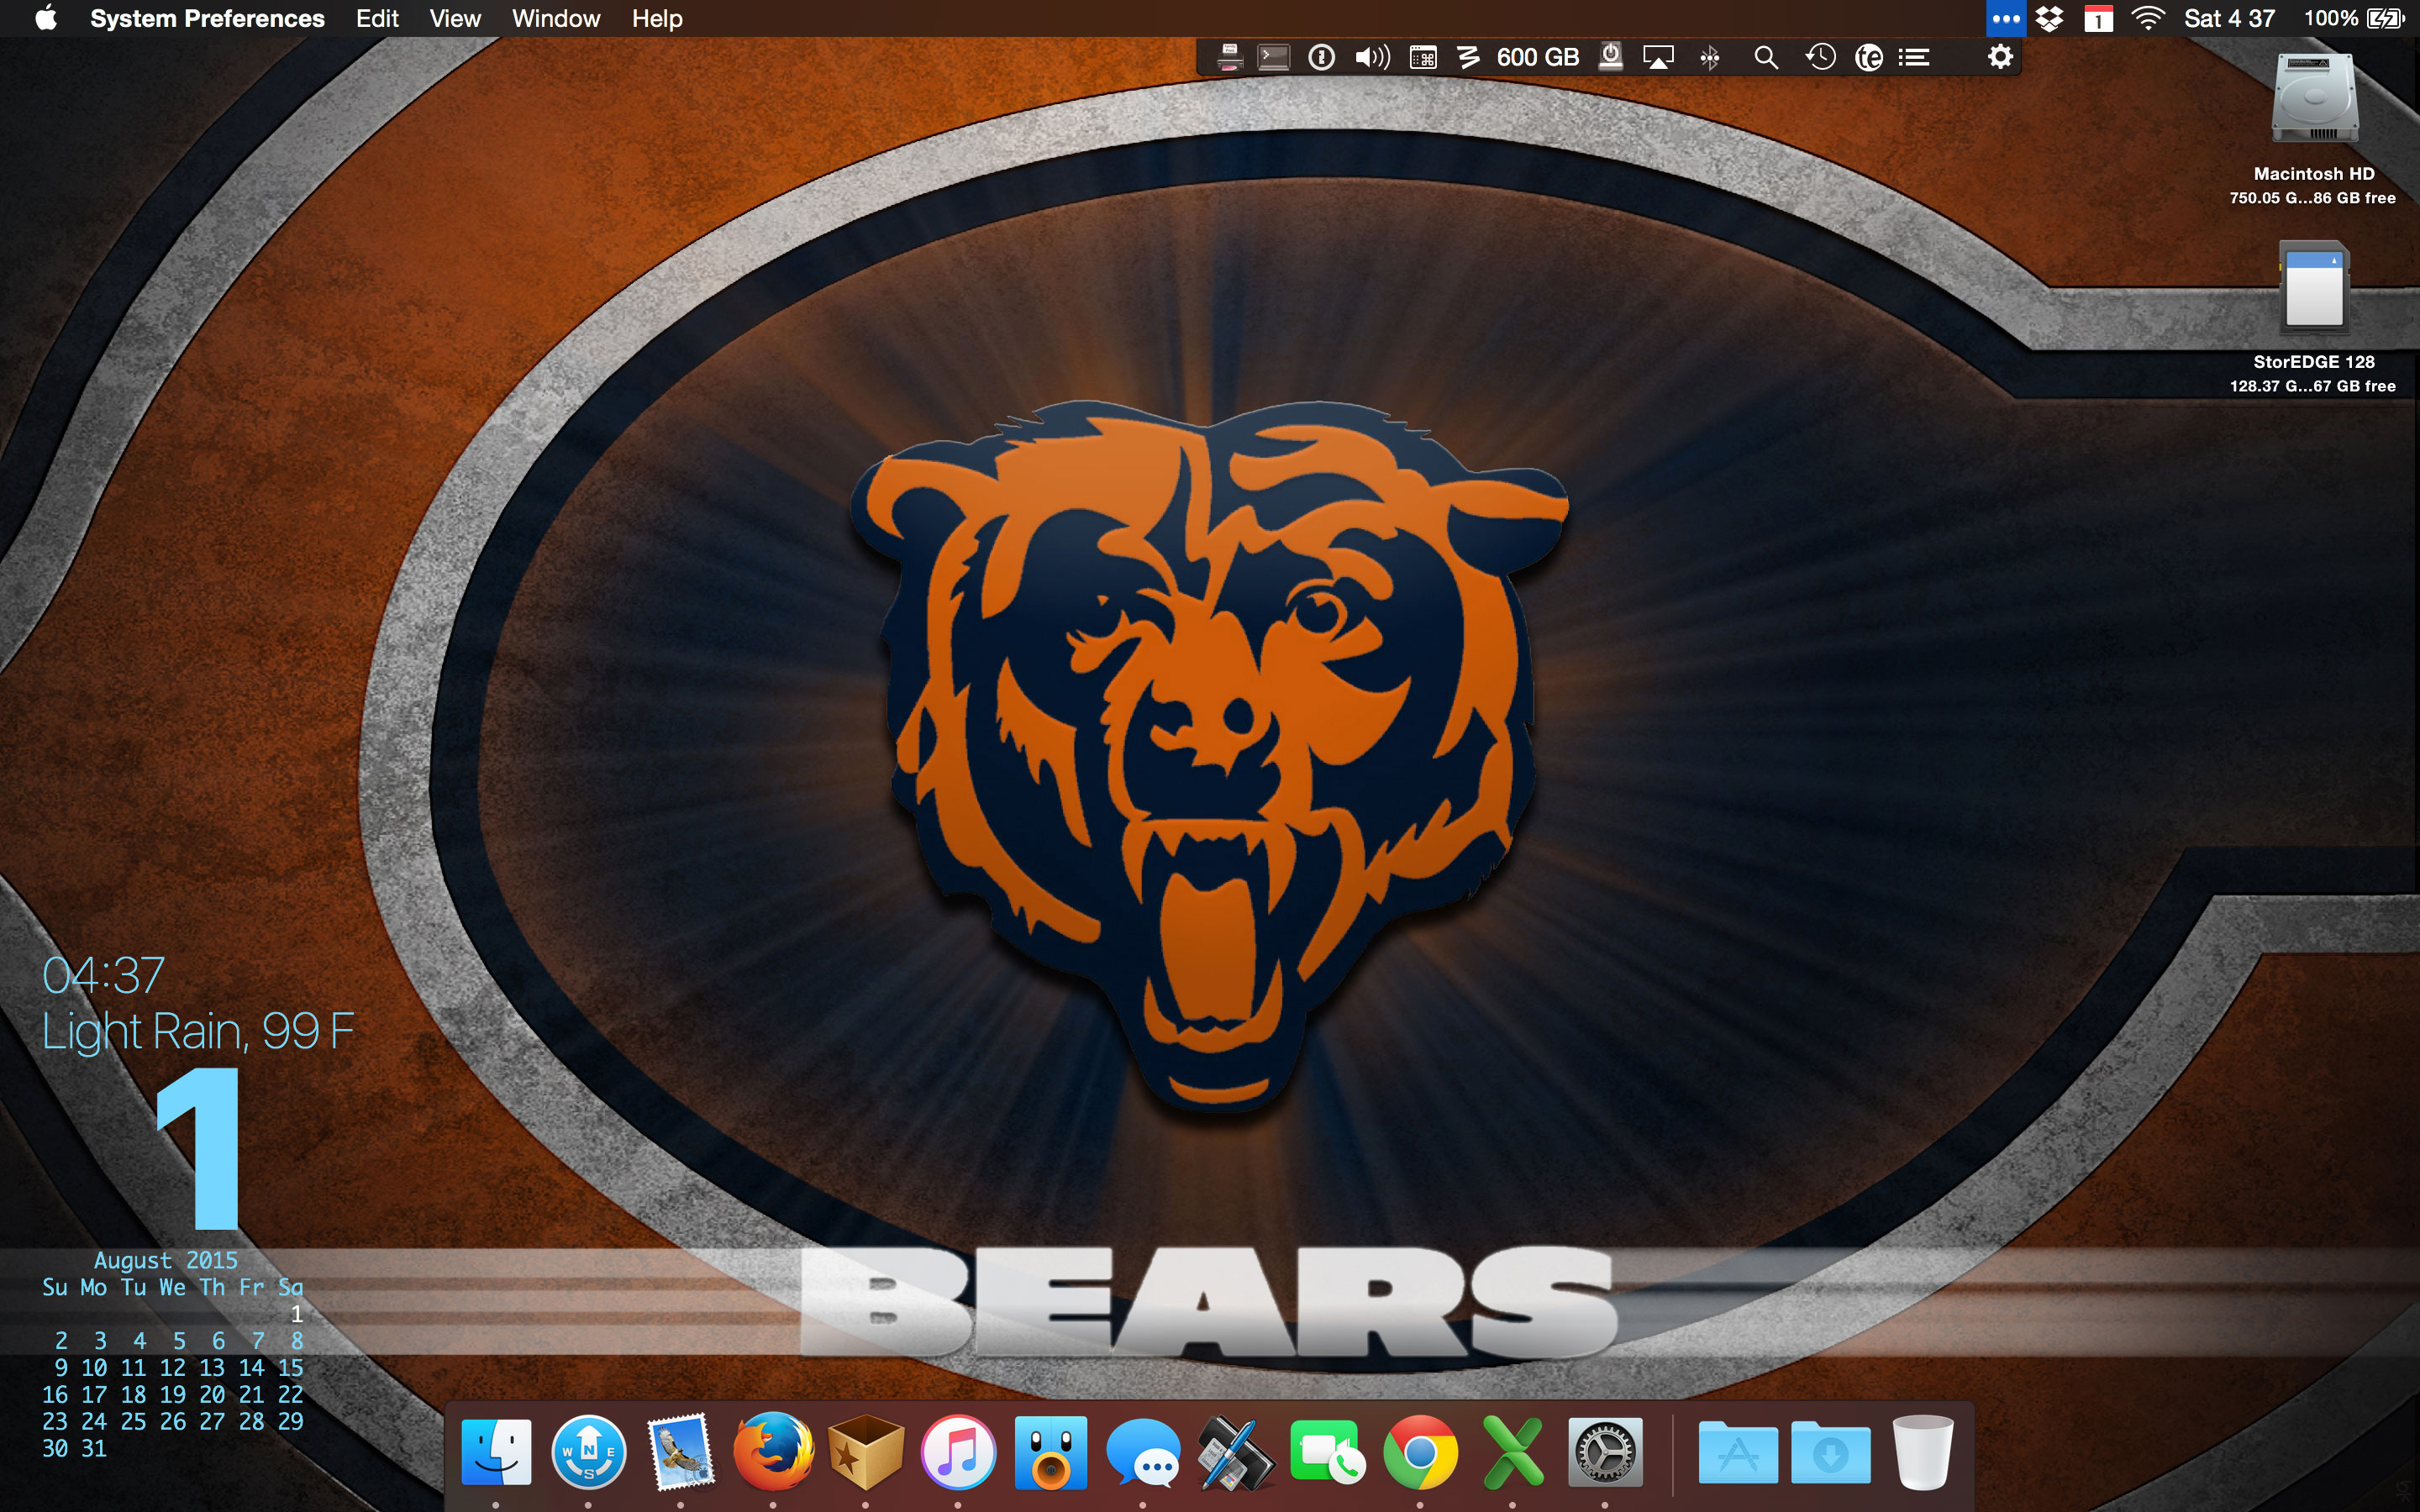Click the gear icon in Bartender bar

click(x=2000, y=57)
